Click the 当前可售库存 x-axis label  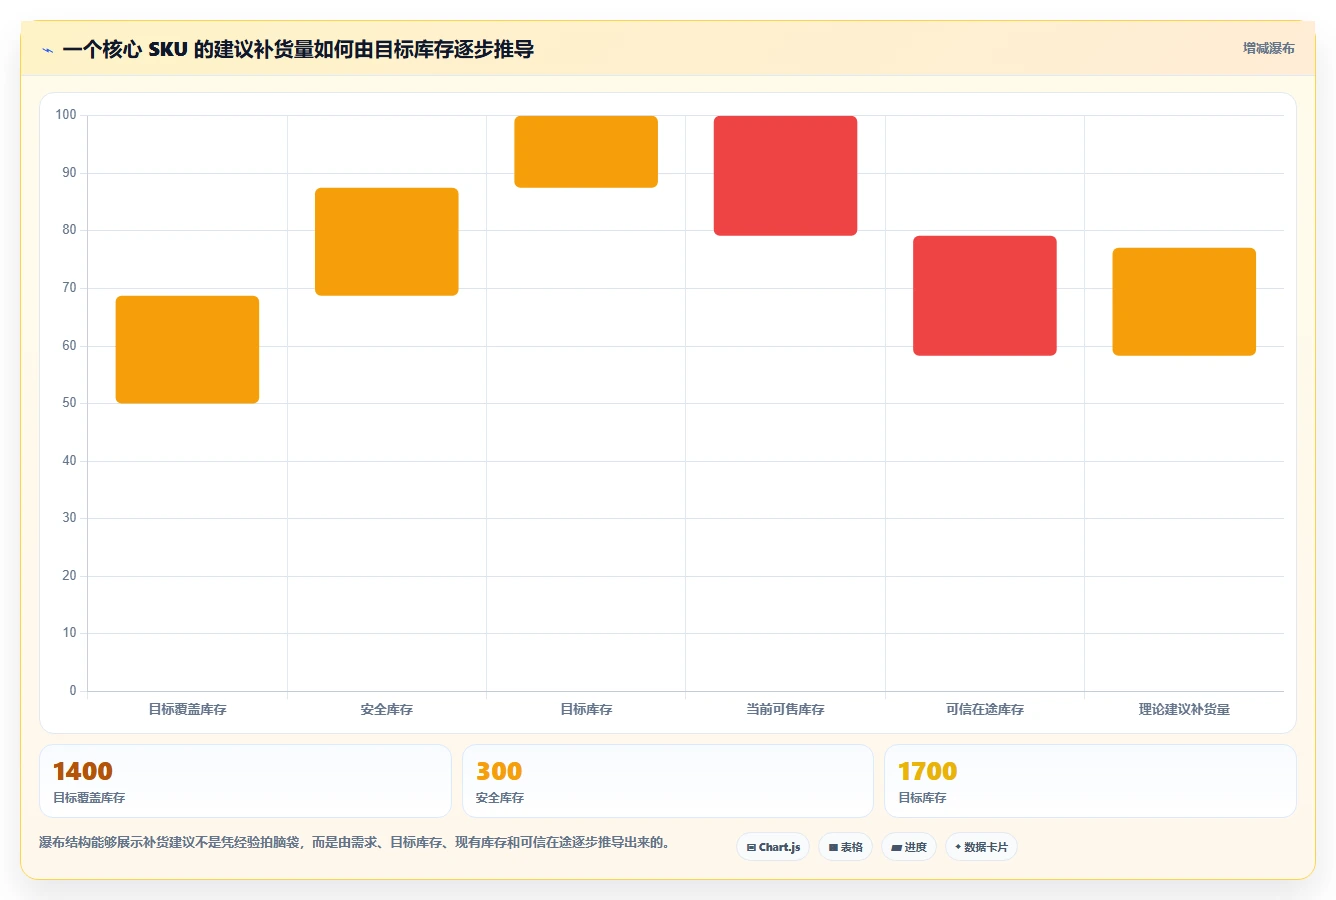785,709
